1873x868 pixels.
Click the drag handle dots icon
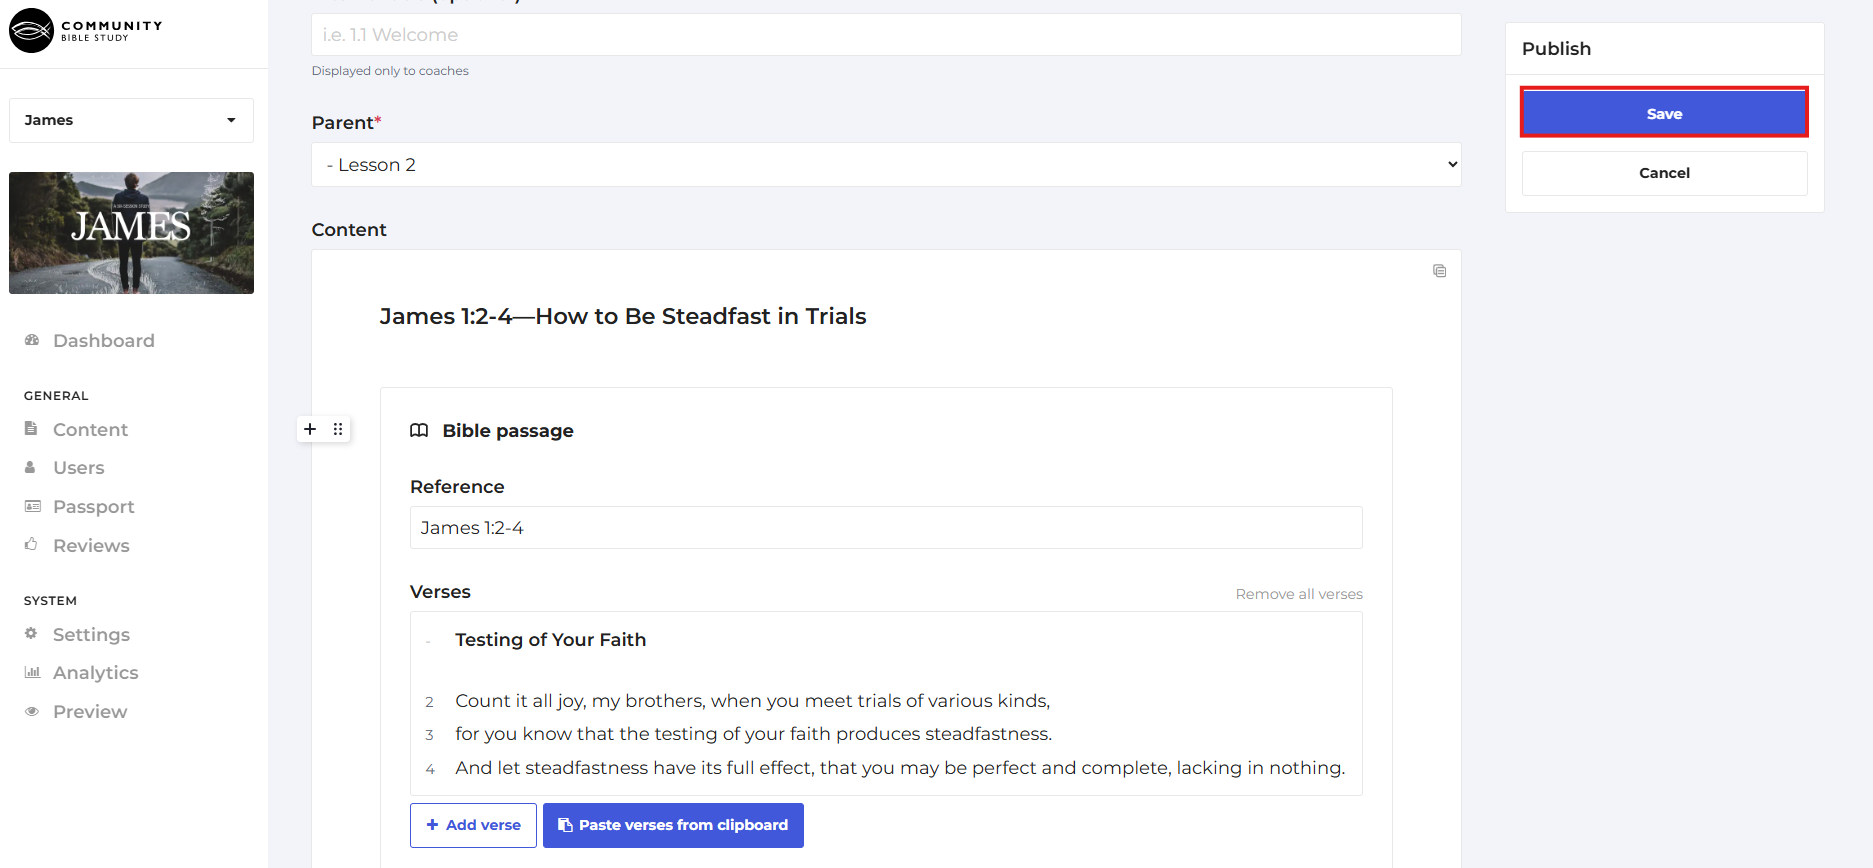[338, 429]
